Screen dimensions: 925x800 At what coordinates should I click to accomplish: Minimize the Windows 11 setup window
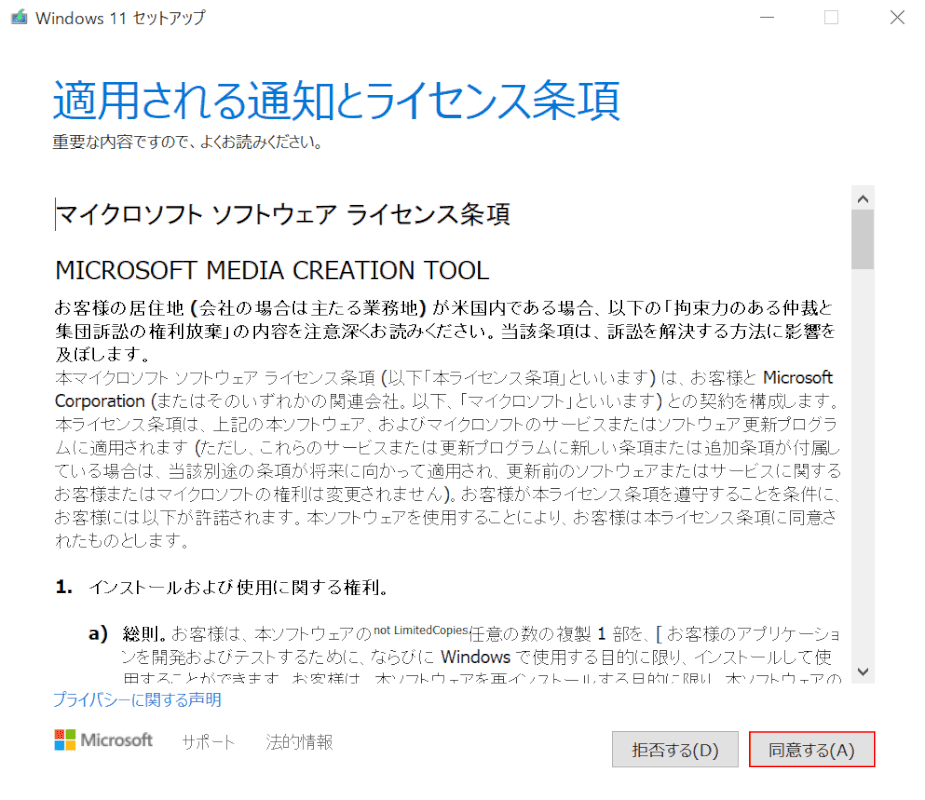pyautogui.click(x=767, y=17)
